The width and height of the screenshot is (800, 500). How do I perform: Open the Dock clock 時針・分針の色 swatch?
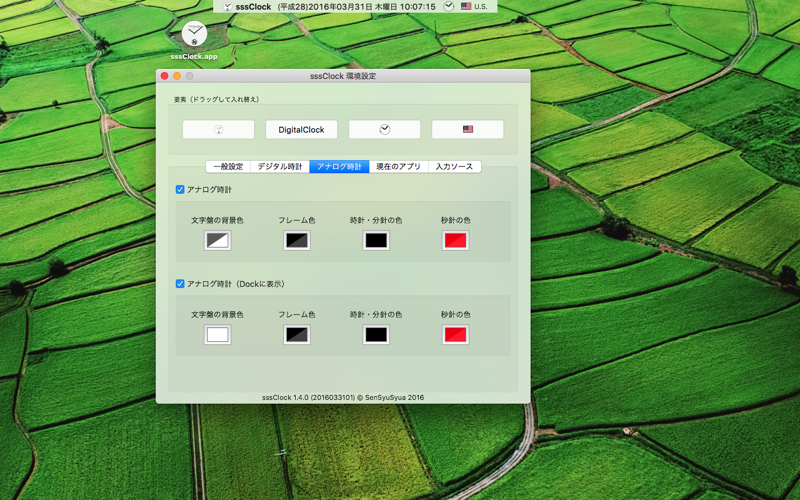[376, 335]
